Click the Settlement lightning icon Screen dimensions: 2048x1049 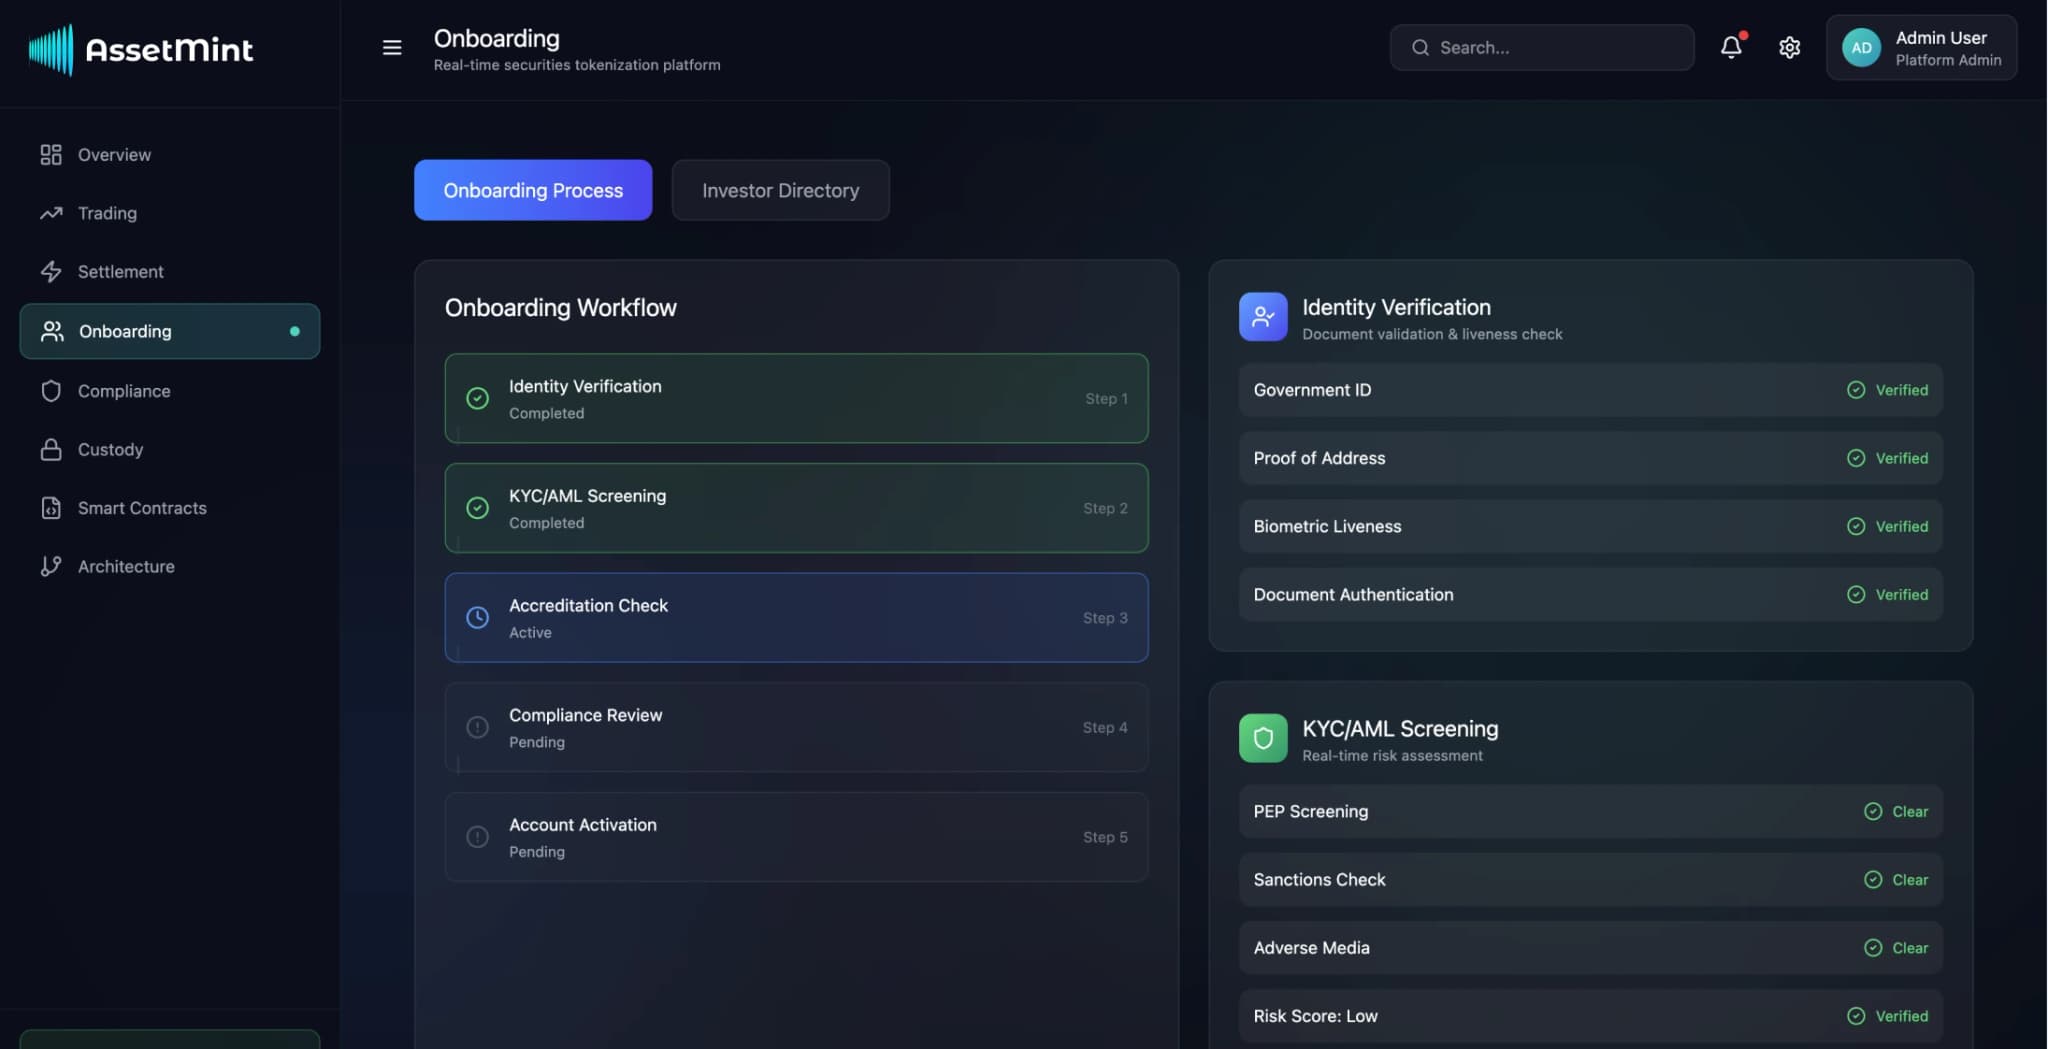tap(51, 271)
